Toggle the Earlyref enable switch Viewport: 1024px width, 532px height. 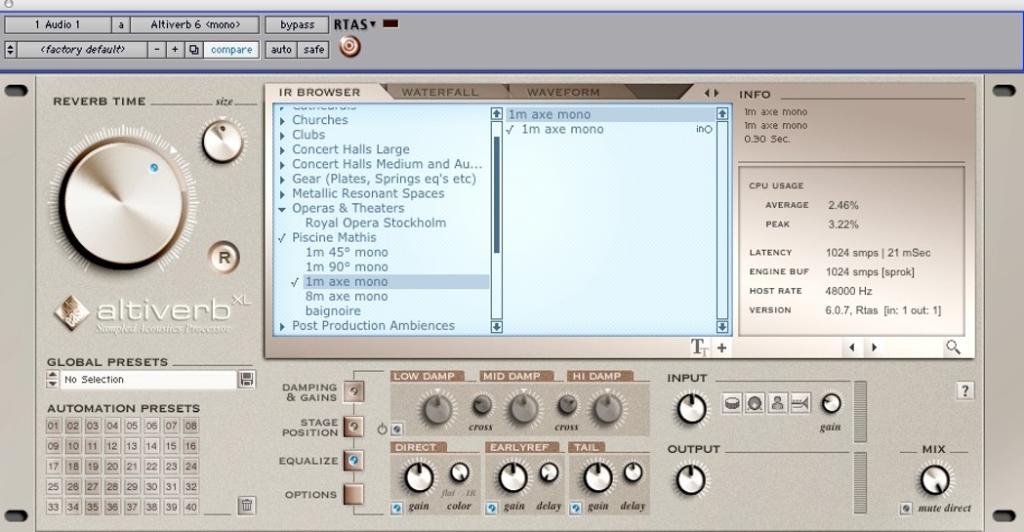point(492,508)
